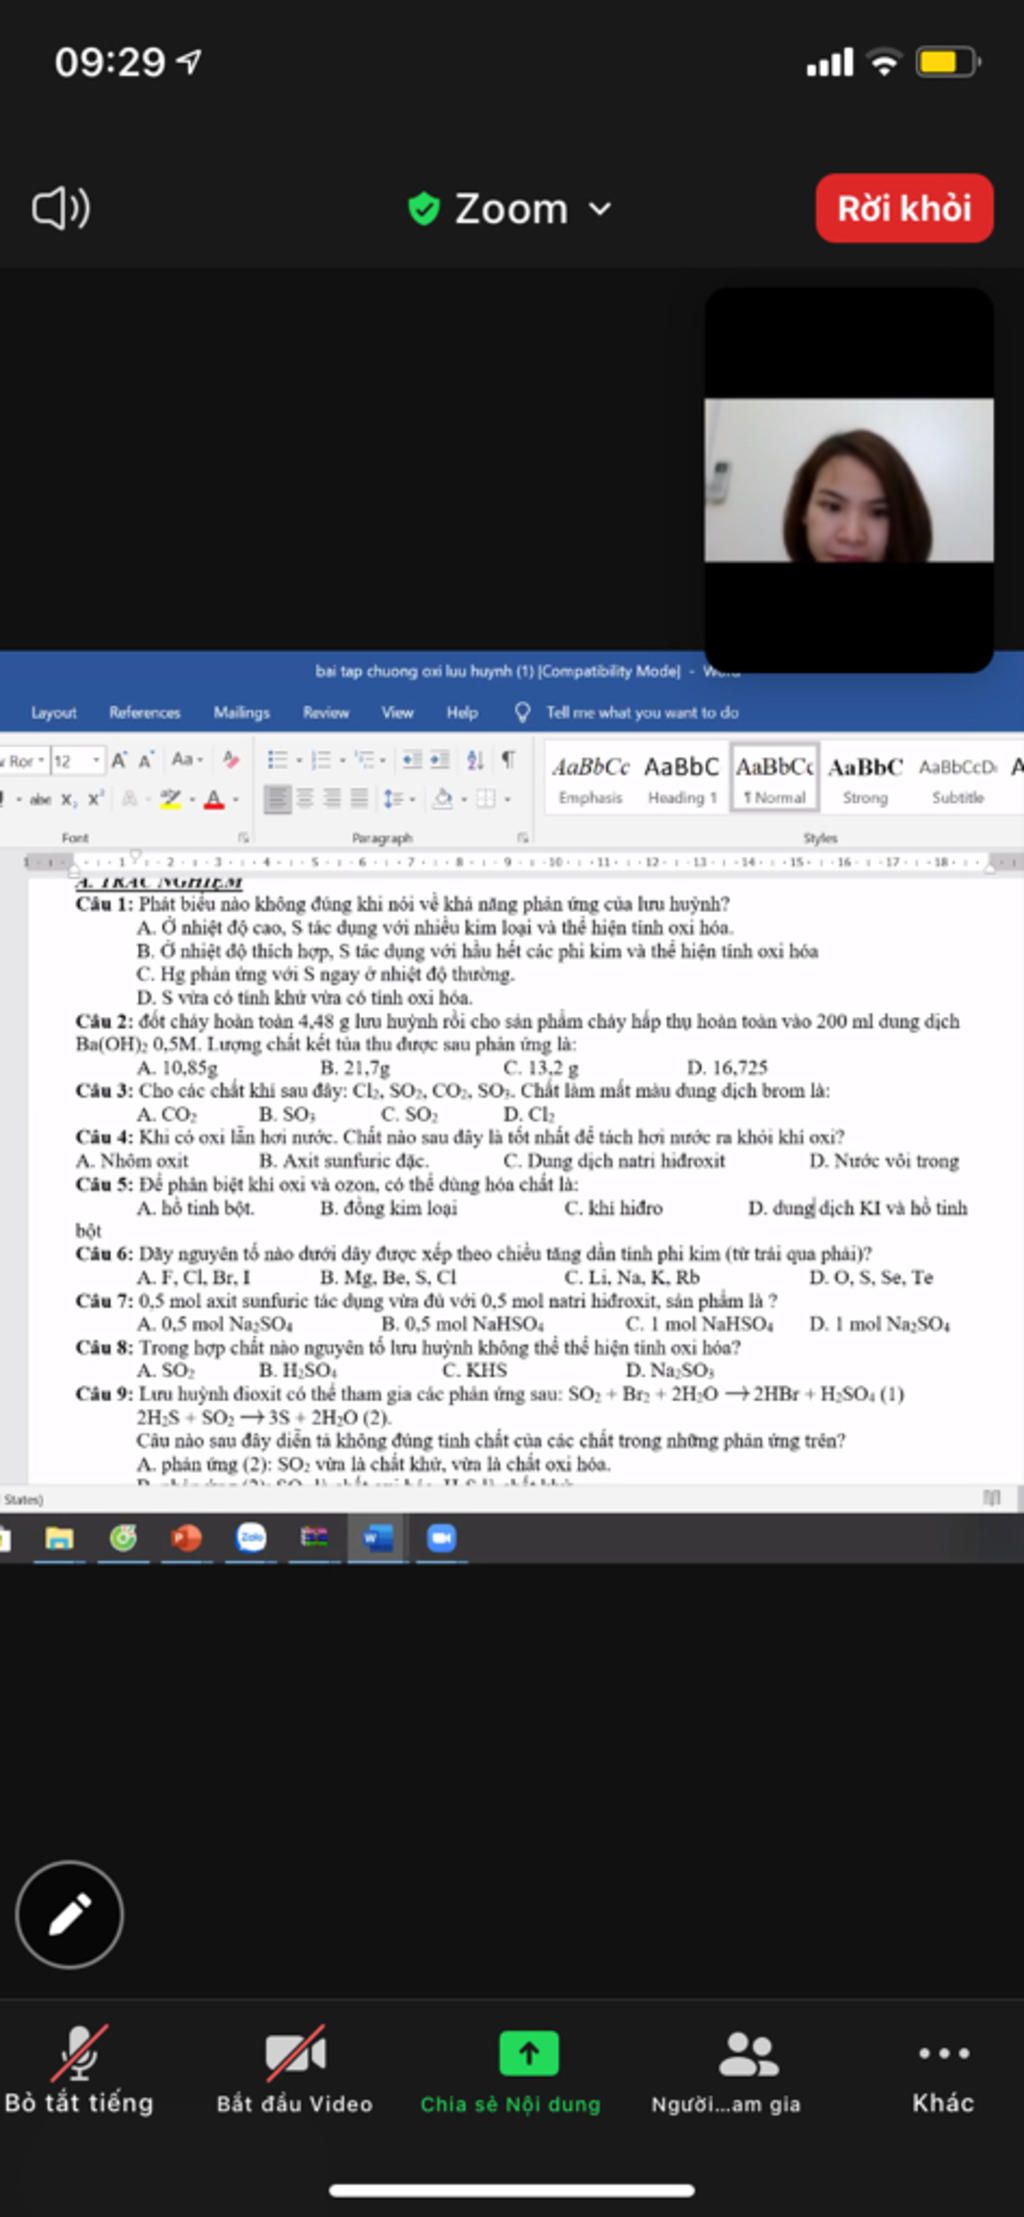Open the Help ribbon tab
Viewport: 1024px width, 2217px height.
462,712
